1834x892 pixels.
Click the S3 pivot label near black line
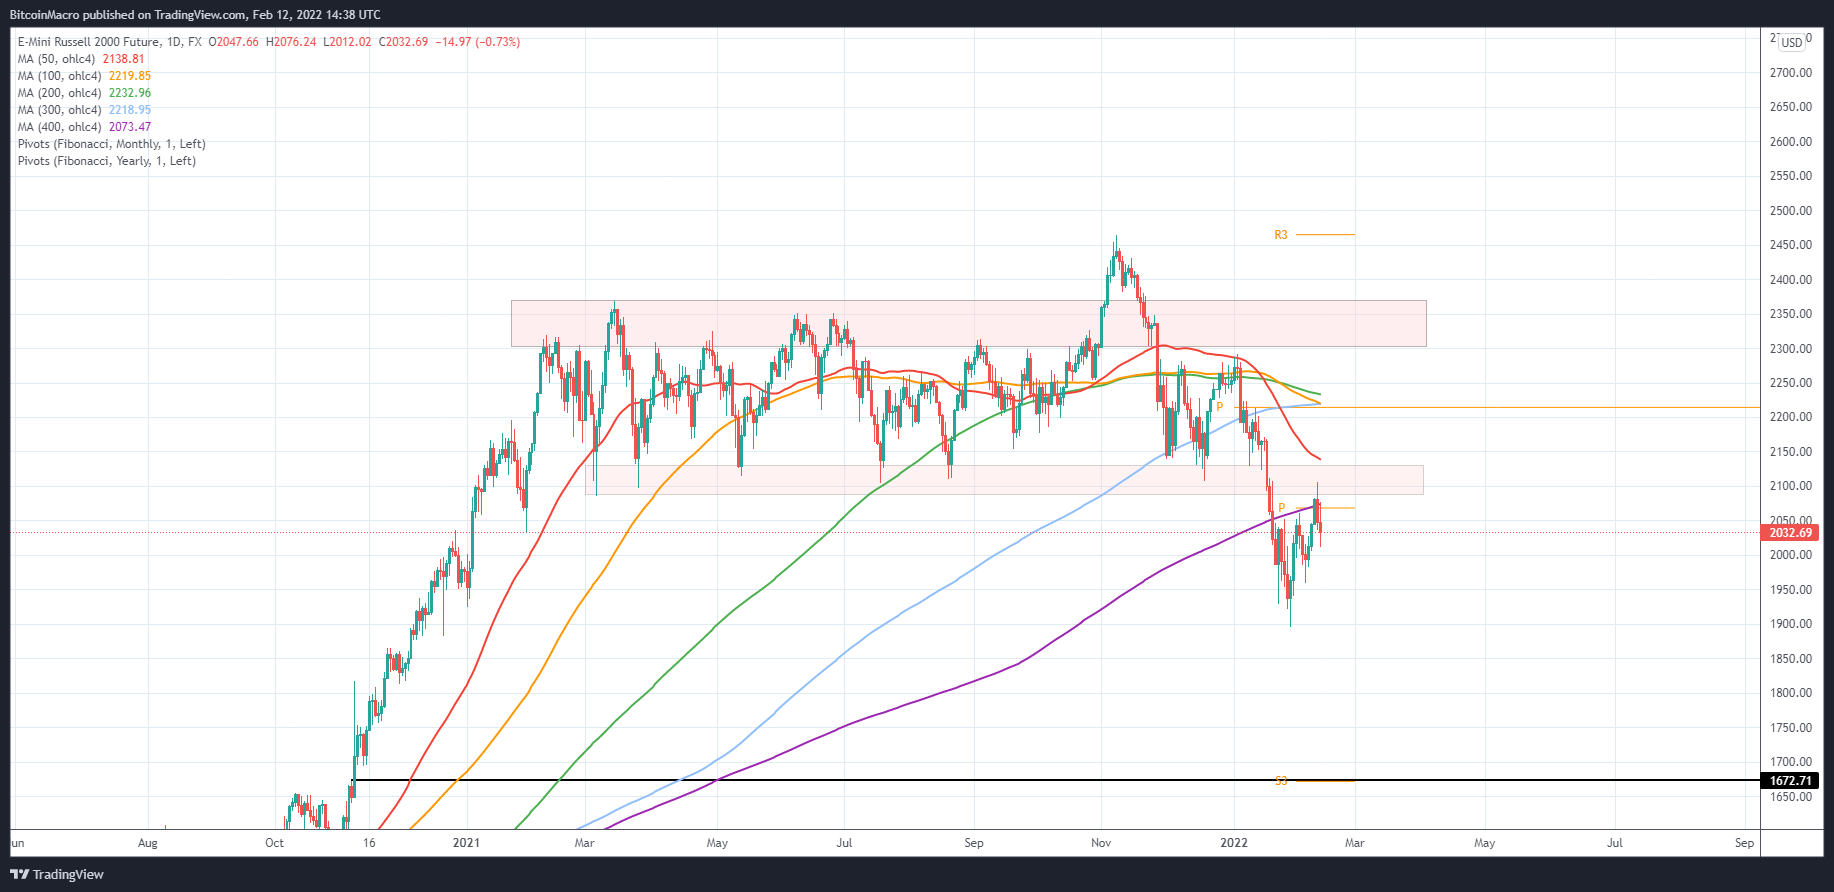point(1281,781)
